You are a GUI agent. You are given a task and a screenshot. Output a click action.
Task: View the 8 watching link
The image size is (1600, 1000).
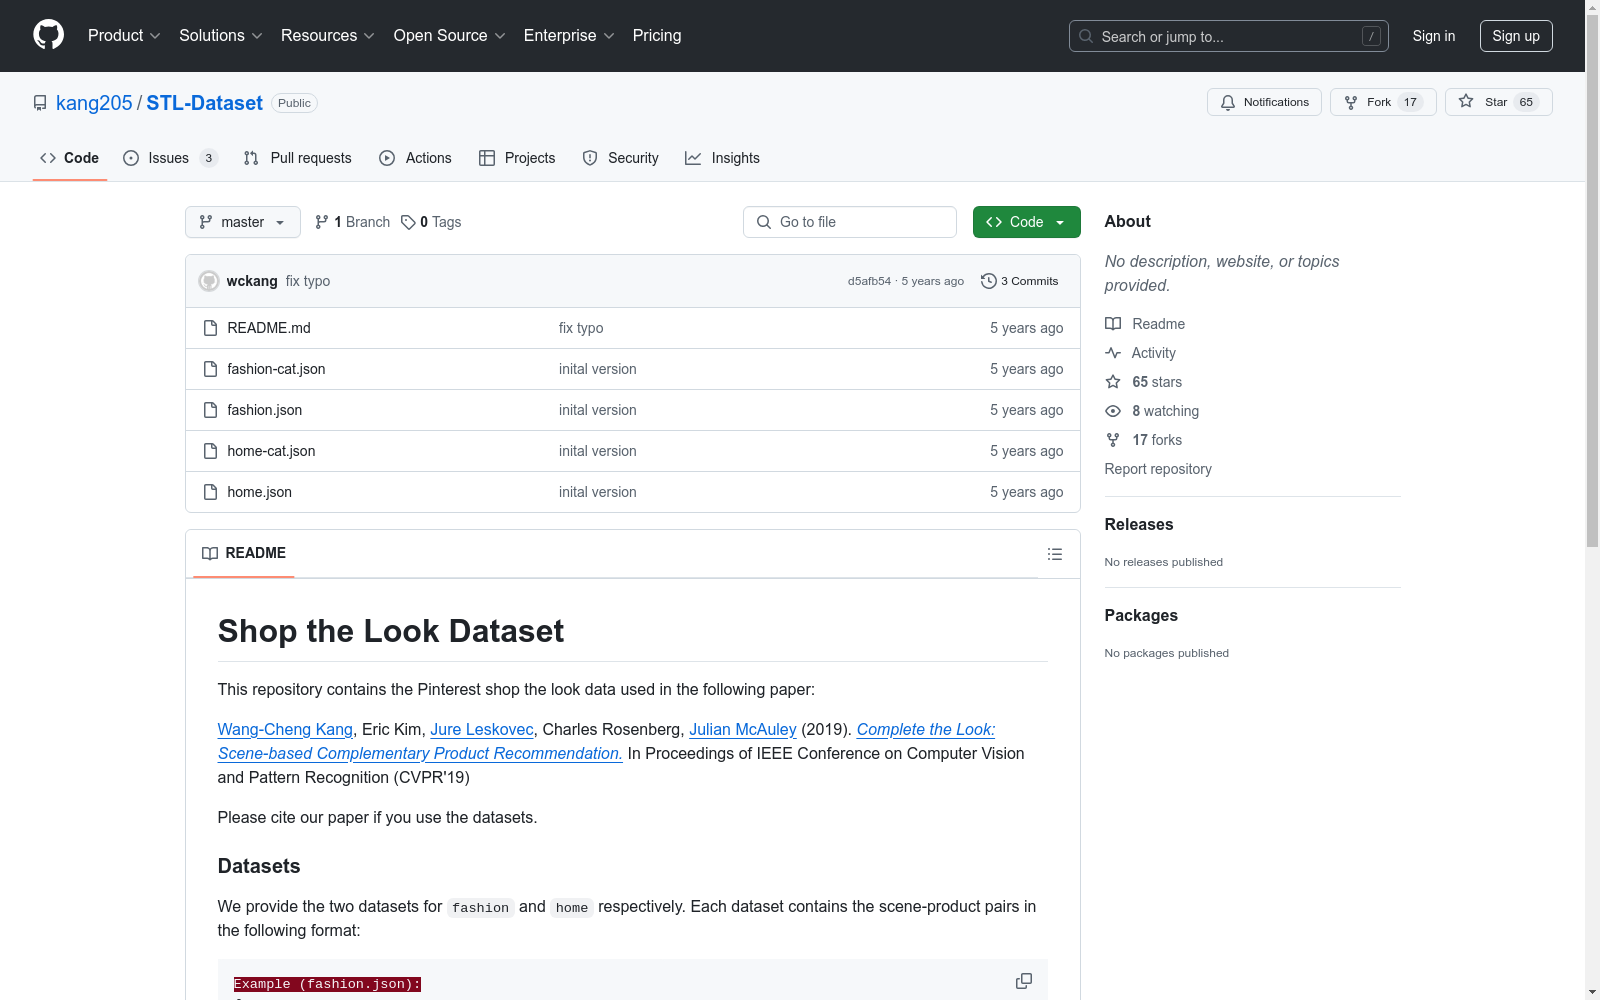(x=1152, y=411)
